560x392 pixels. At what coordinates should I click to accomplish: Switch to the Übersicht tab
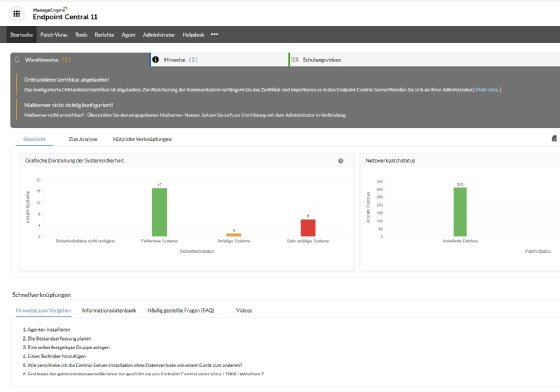pyautogui.click(x=35, y=139)
